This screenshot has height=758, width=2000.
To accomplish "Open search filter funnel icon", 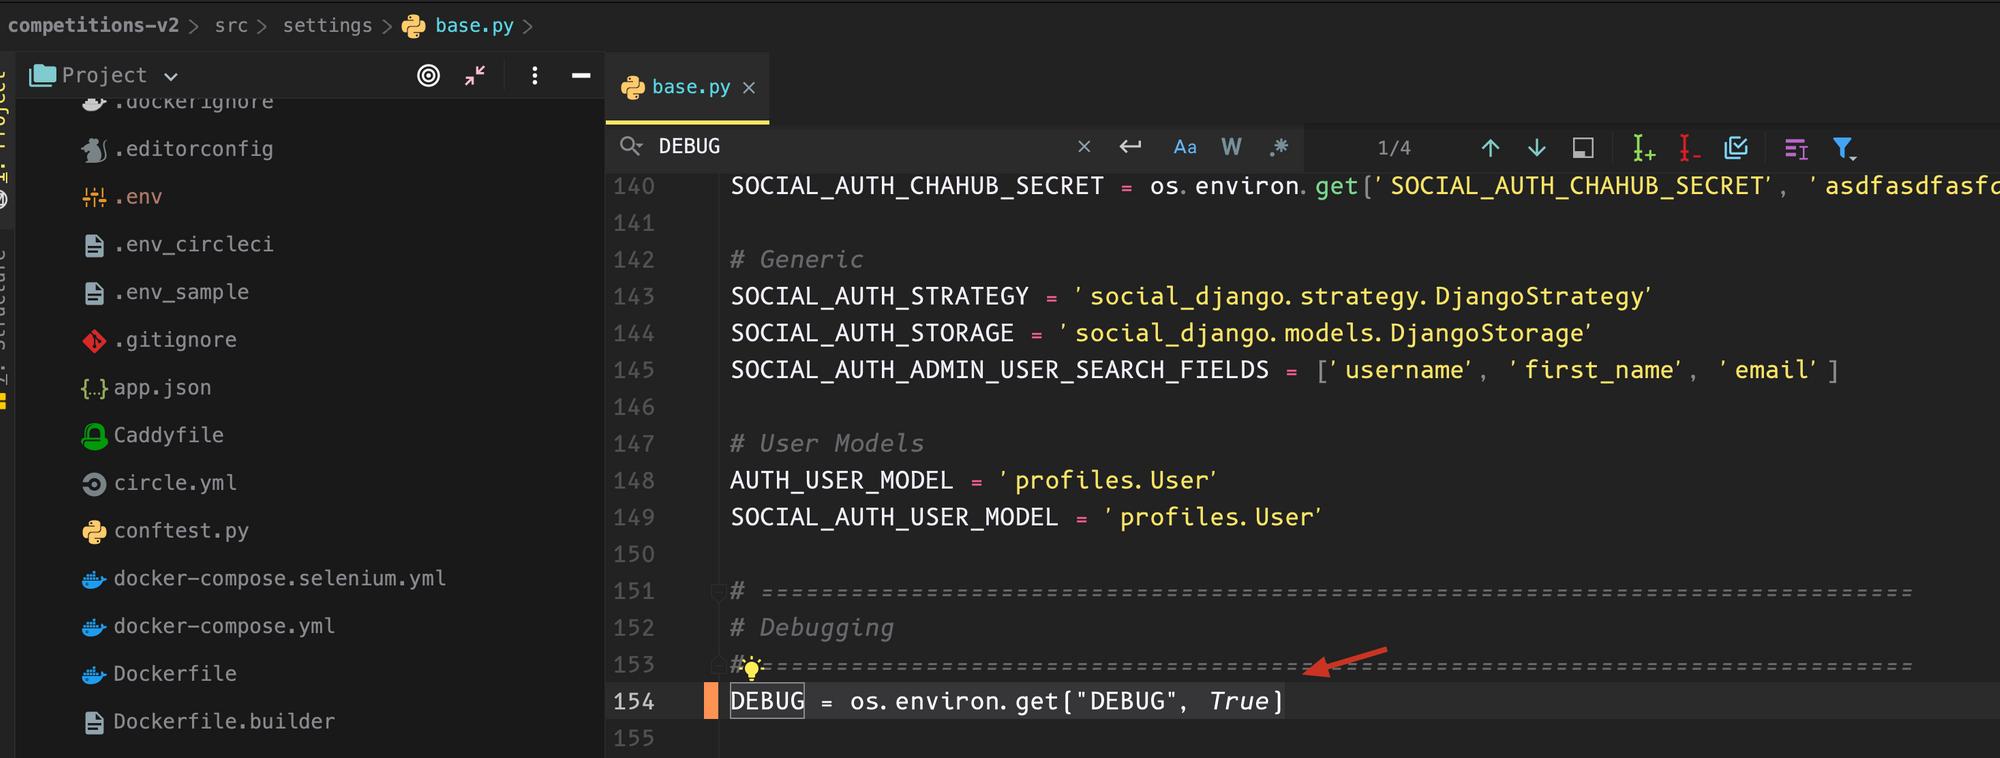I will pyautogui.click(x=1843, y=148).
